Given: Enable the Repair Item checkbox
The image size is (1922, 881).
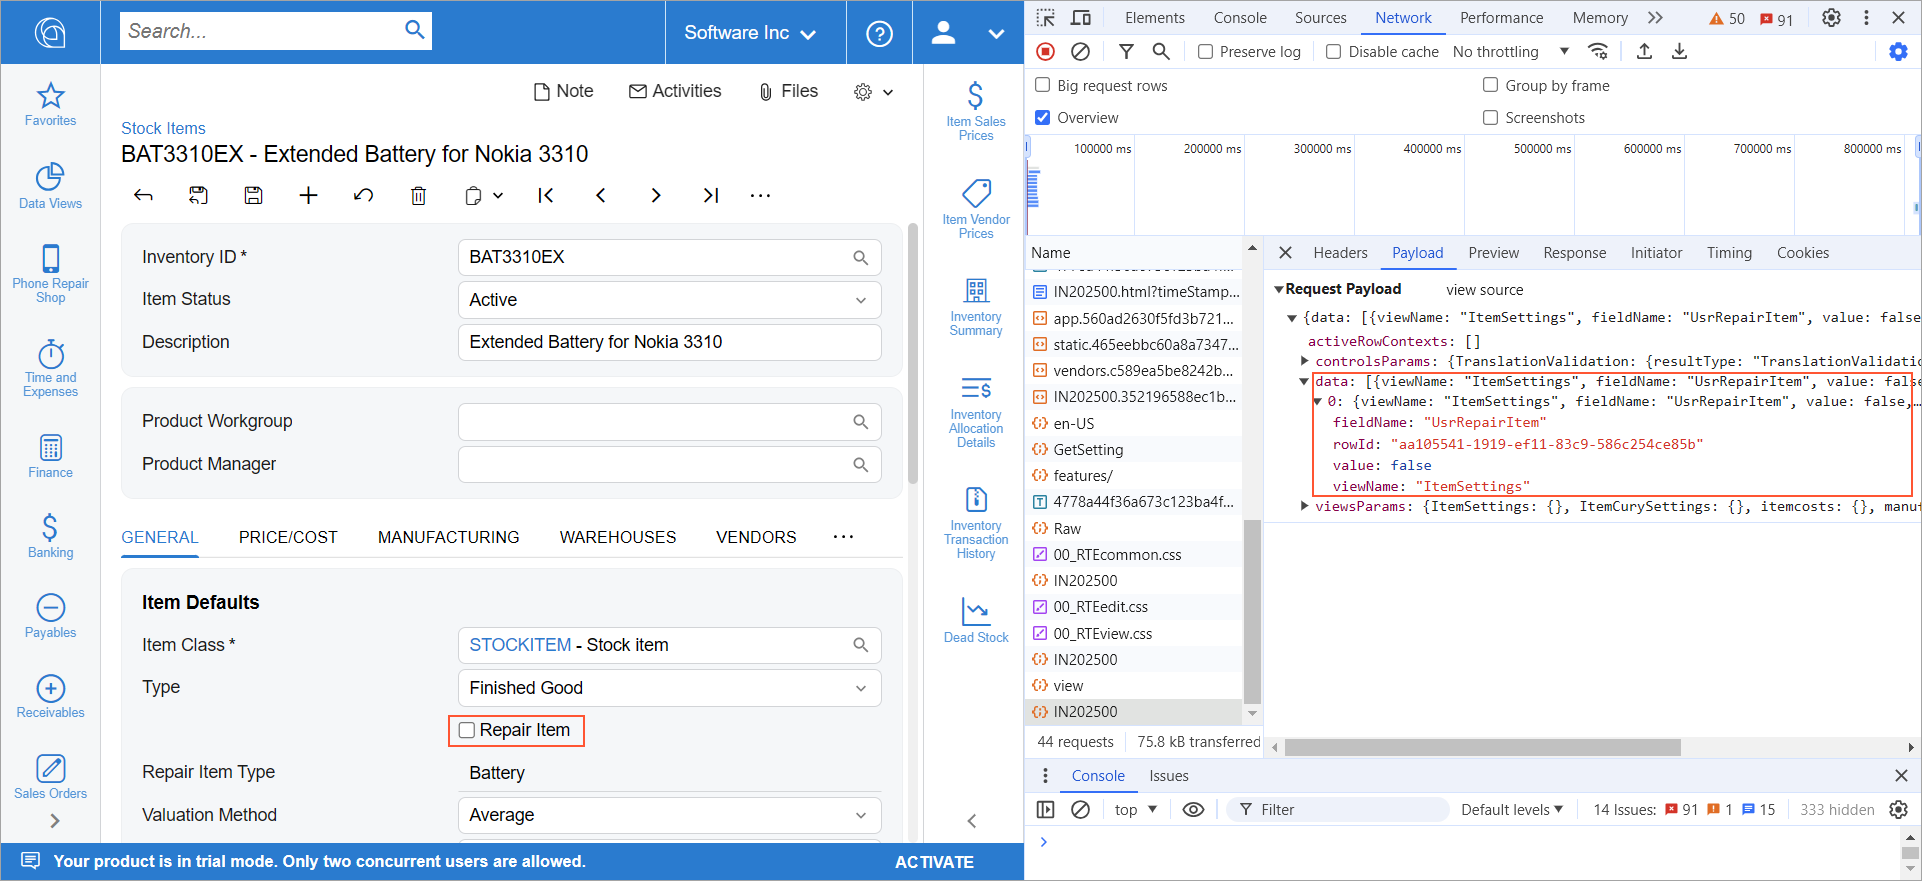Looking at the screenshot, I should (x=467, y=731).
